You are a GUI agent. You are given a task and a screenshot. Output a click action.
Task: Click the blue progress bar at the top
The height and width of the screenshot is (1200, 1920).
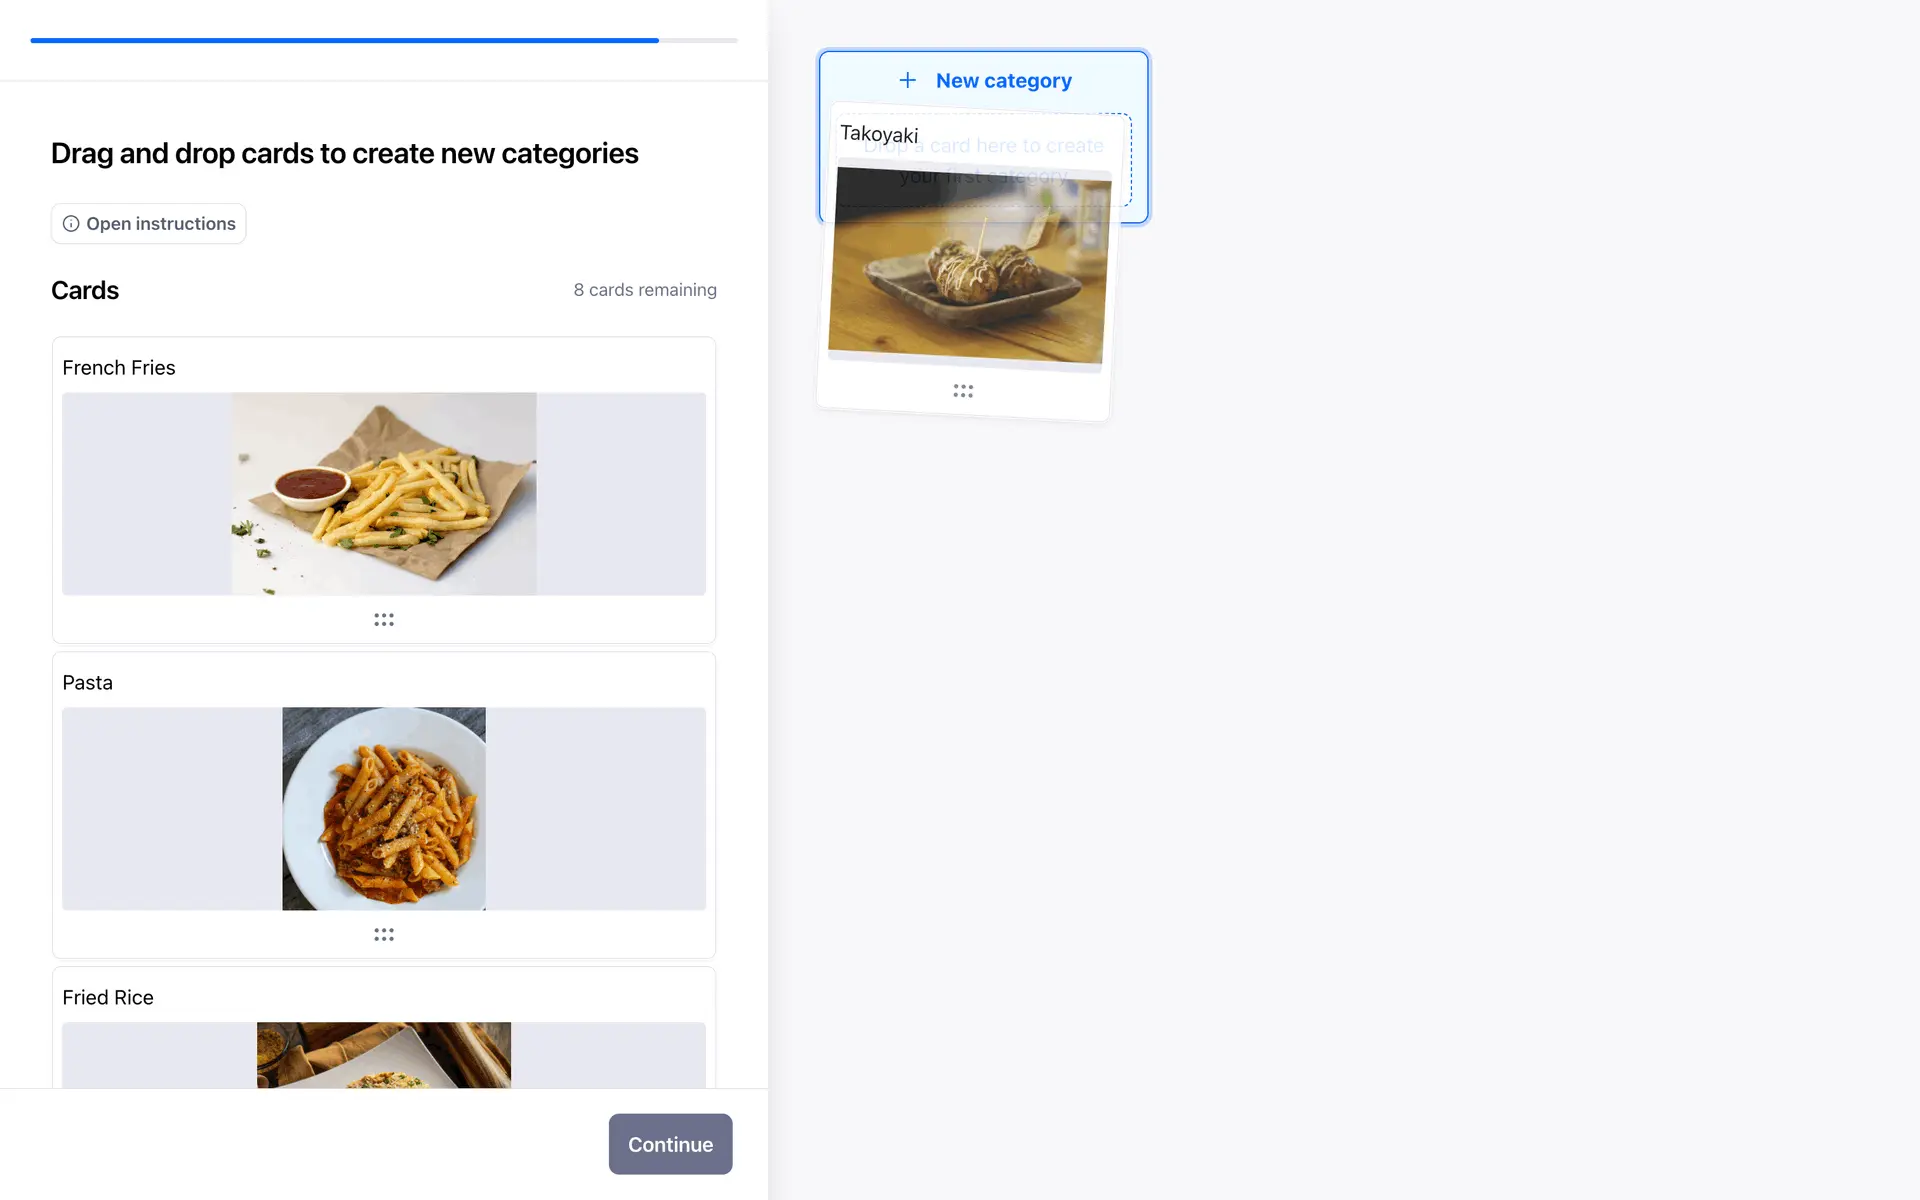click(345, 40)
